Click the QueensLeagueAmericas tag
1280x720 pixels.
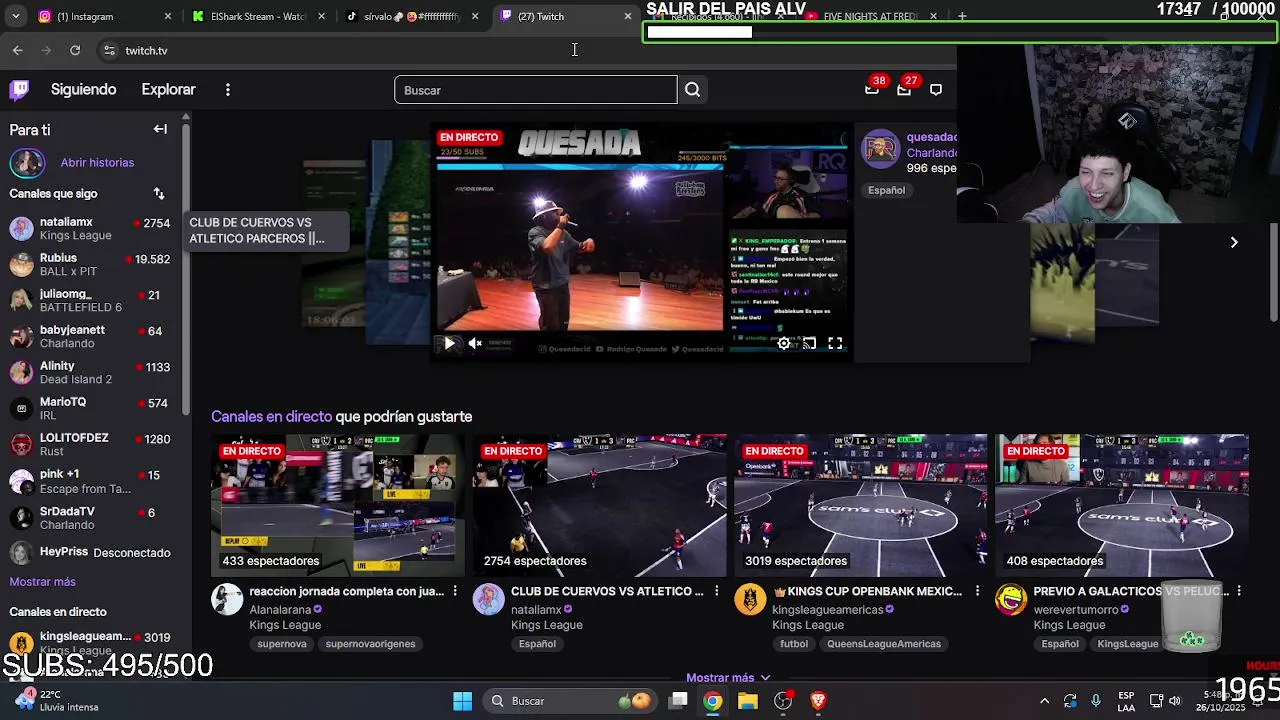coord(884,644)
